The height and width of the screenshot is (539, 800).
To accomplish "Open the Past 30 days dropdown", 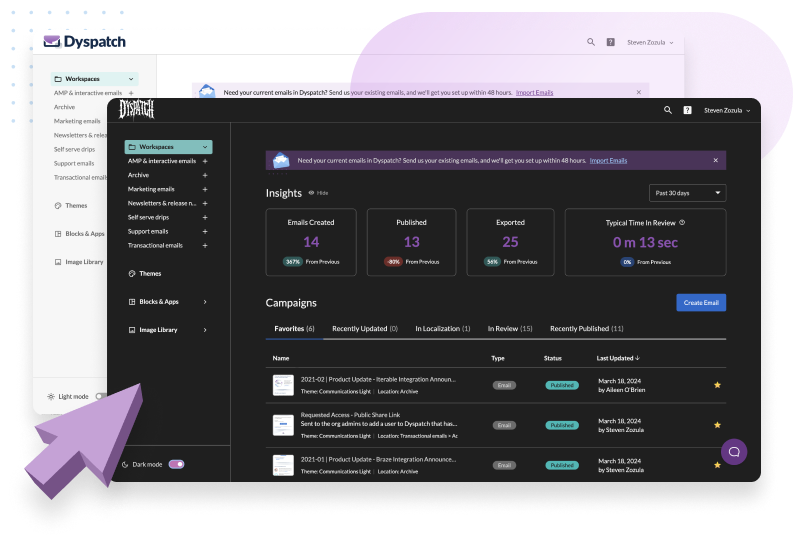I will point(687,193).
